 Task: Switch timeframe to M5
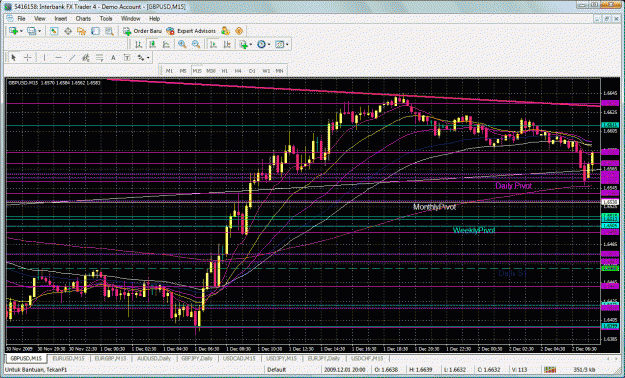click(183, 71)
